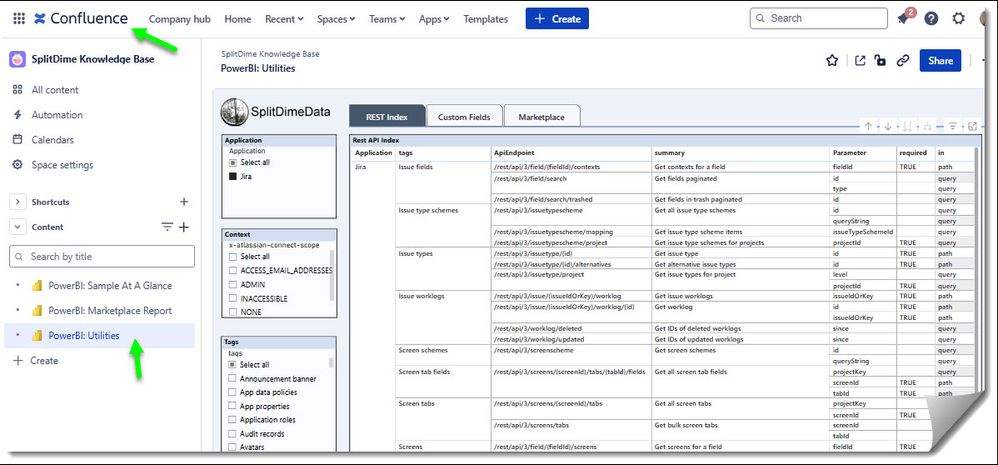Viewport: 998px width, 465px height.
Task: Click the Power BI filter icon above table
Action: coord(953,126)
